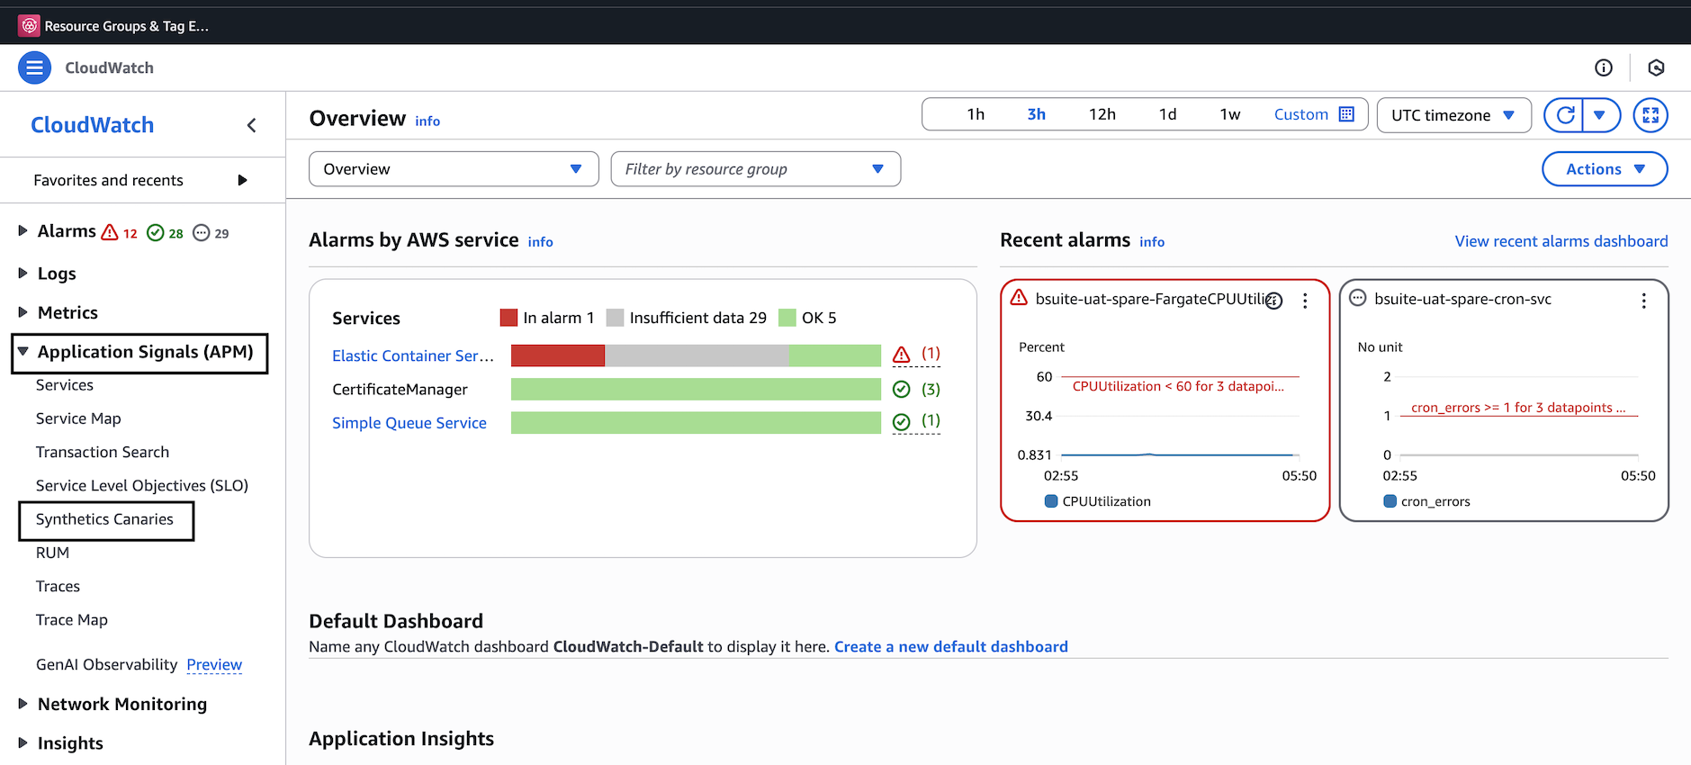Click View recent alarms dashboard link
This screenshot has height=765, width=1691.
click(x=1561, y=241)
